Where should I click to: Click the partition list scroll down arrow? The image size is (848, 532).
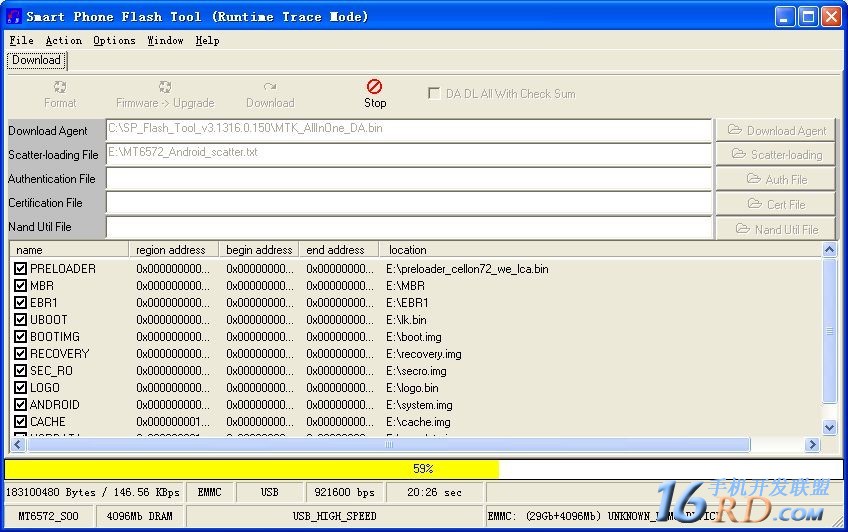[830, 427]
